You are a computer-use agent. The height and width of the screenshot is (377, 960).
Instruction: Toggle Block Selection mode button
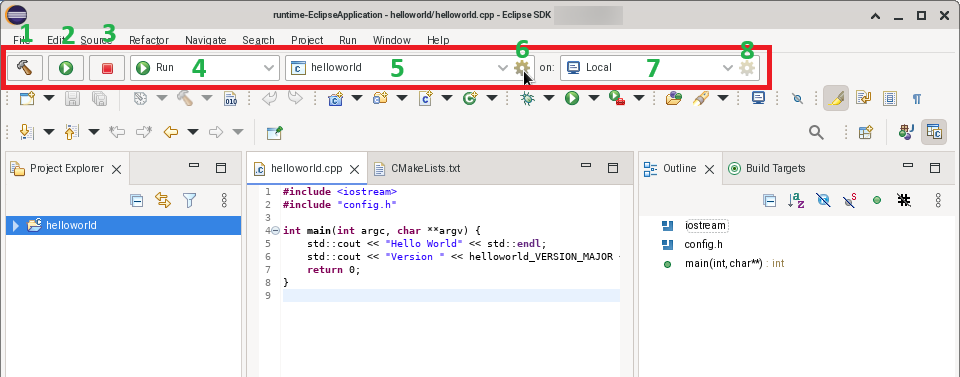890,98
